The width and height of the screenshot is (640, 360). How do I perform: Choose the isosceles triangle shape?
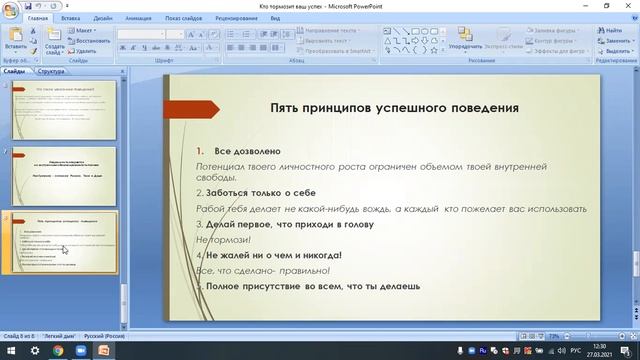[387, 41]
